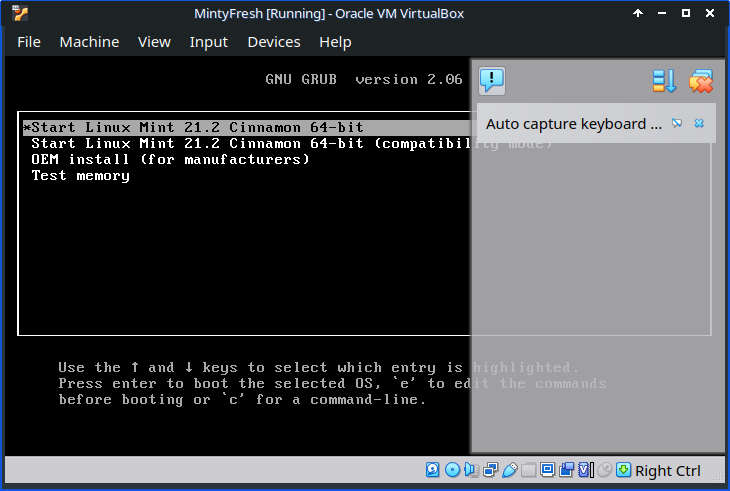Click the Right Ctrl host key label
Viewport: 730px width, 491px height.
click(x=668, y=471)
